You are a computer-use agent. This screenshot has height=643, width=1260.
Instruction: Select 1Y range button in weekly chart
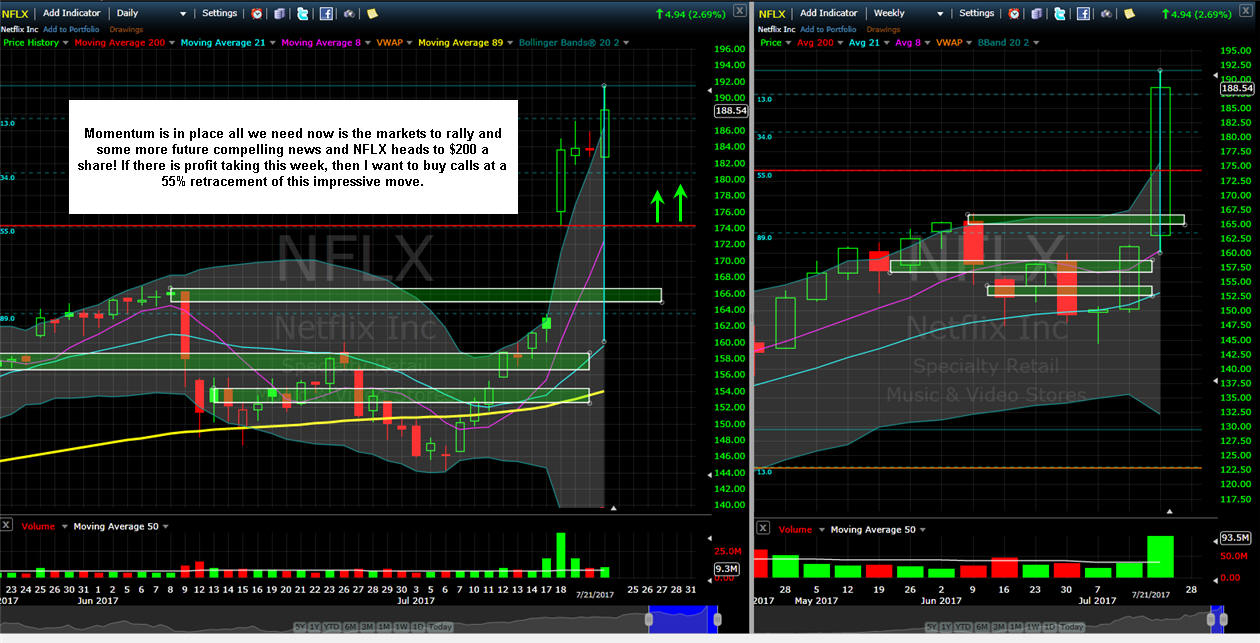(x=946, y=627)
